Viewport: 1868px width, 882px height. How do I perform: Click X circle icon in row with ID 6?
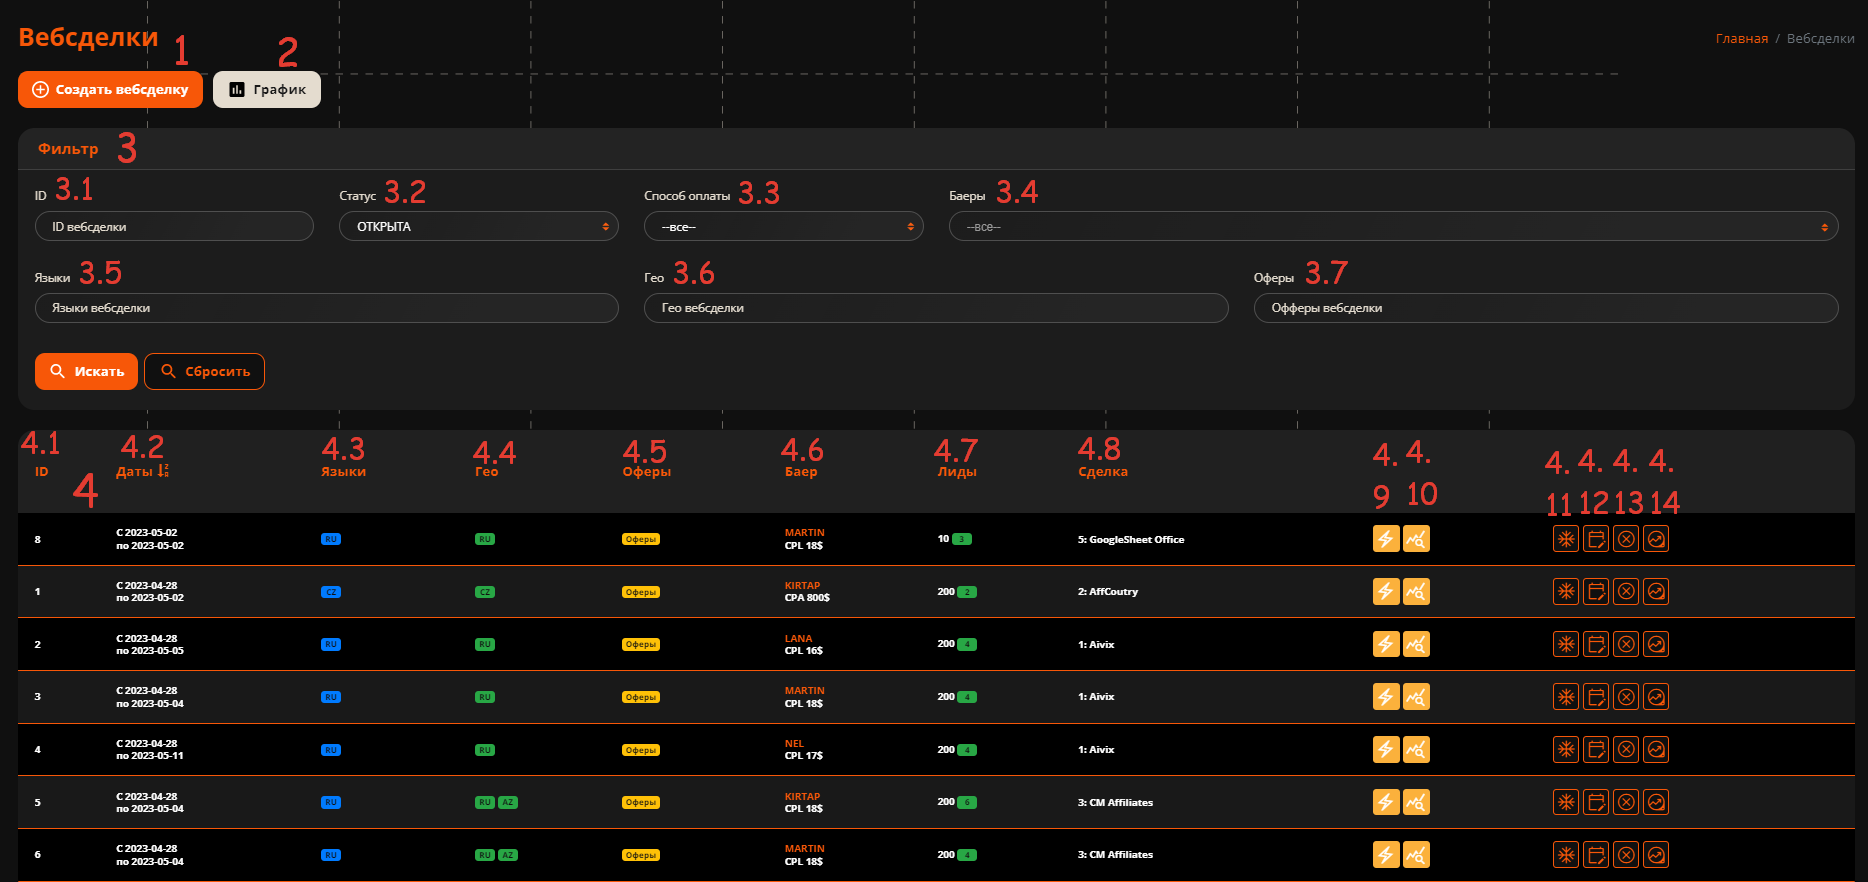(1626, 855)
